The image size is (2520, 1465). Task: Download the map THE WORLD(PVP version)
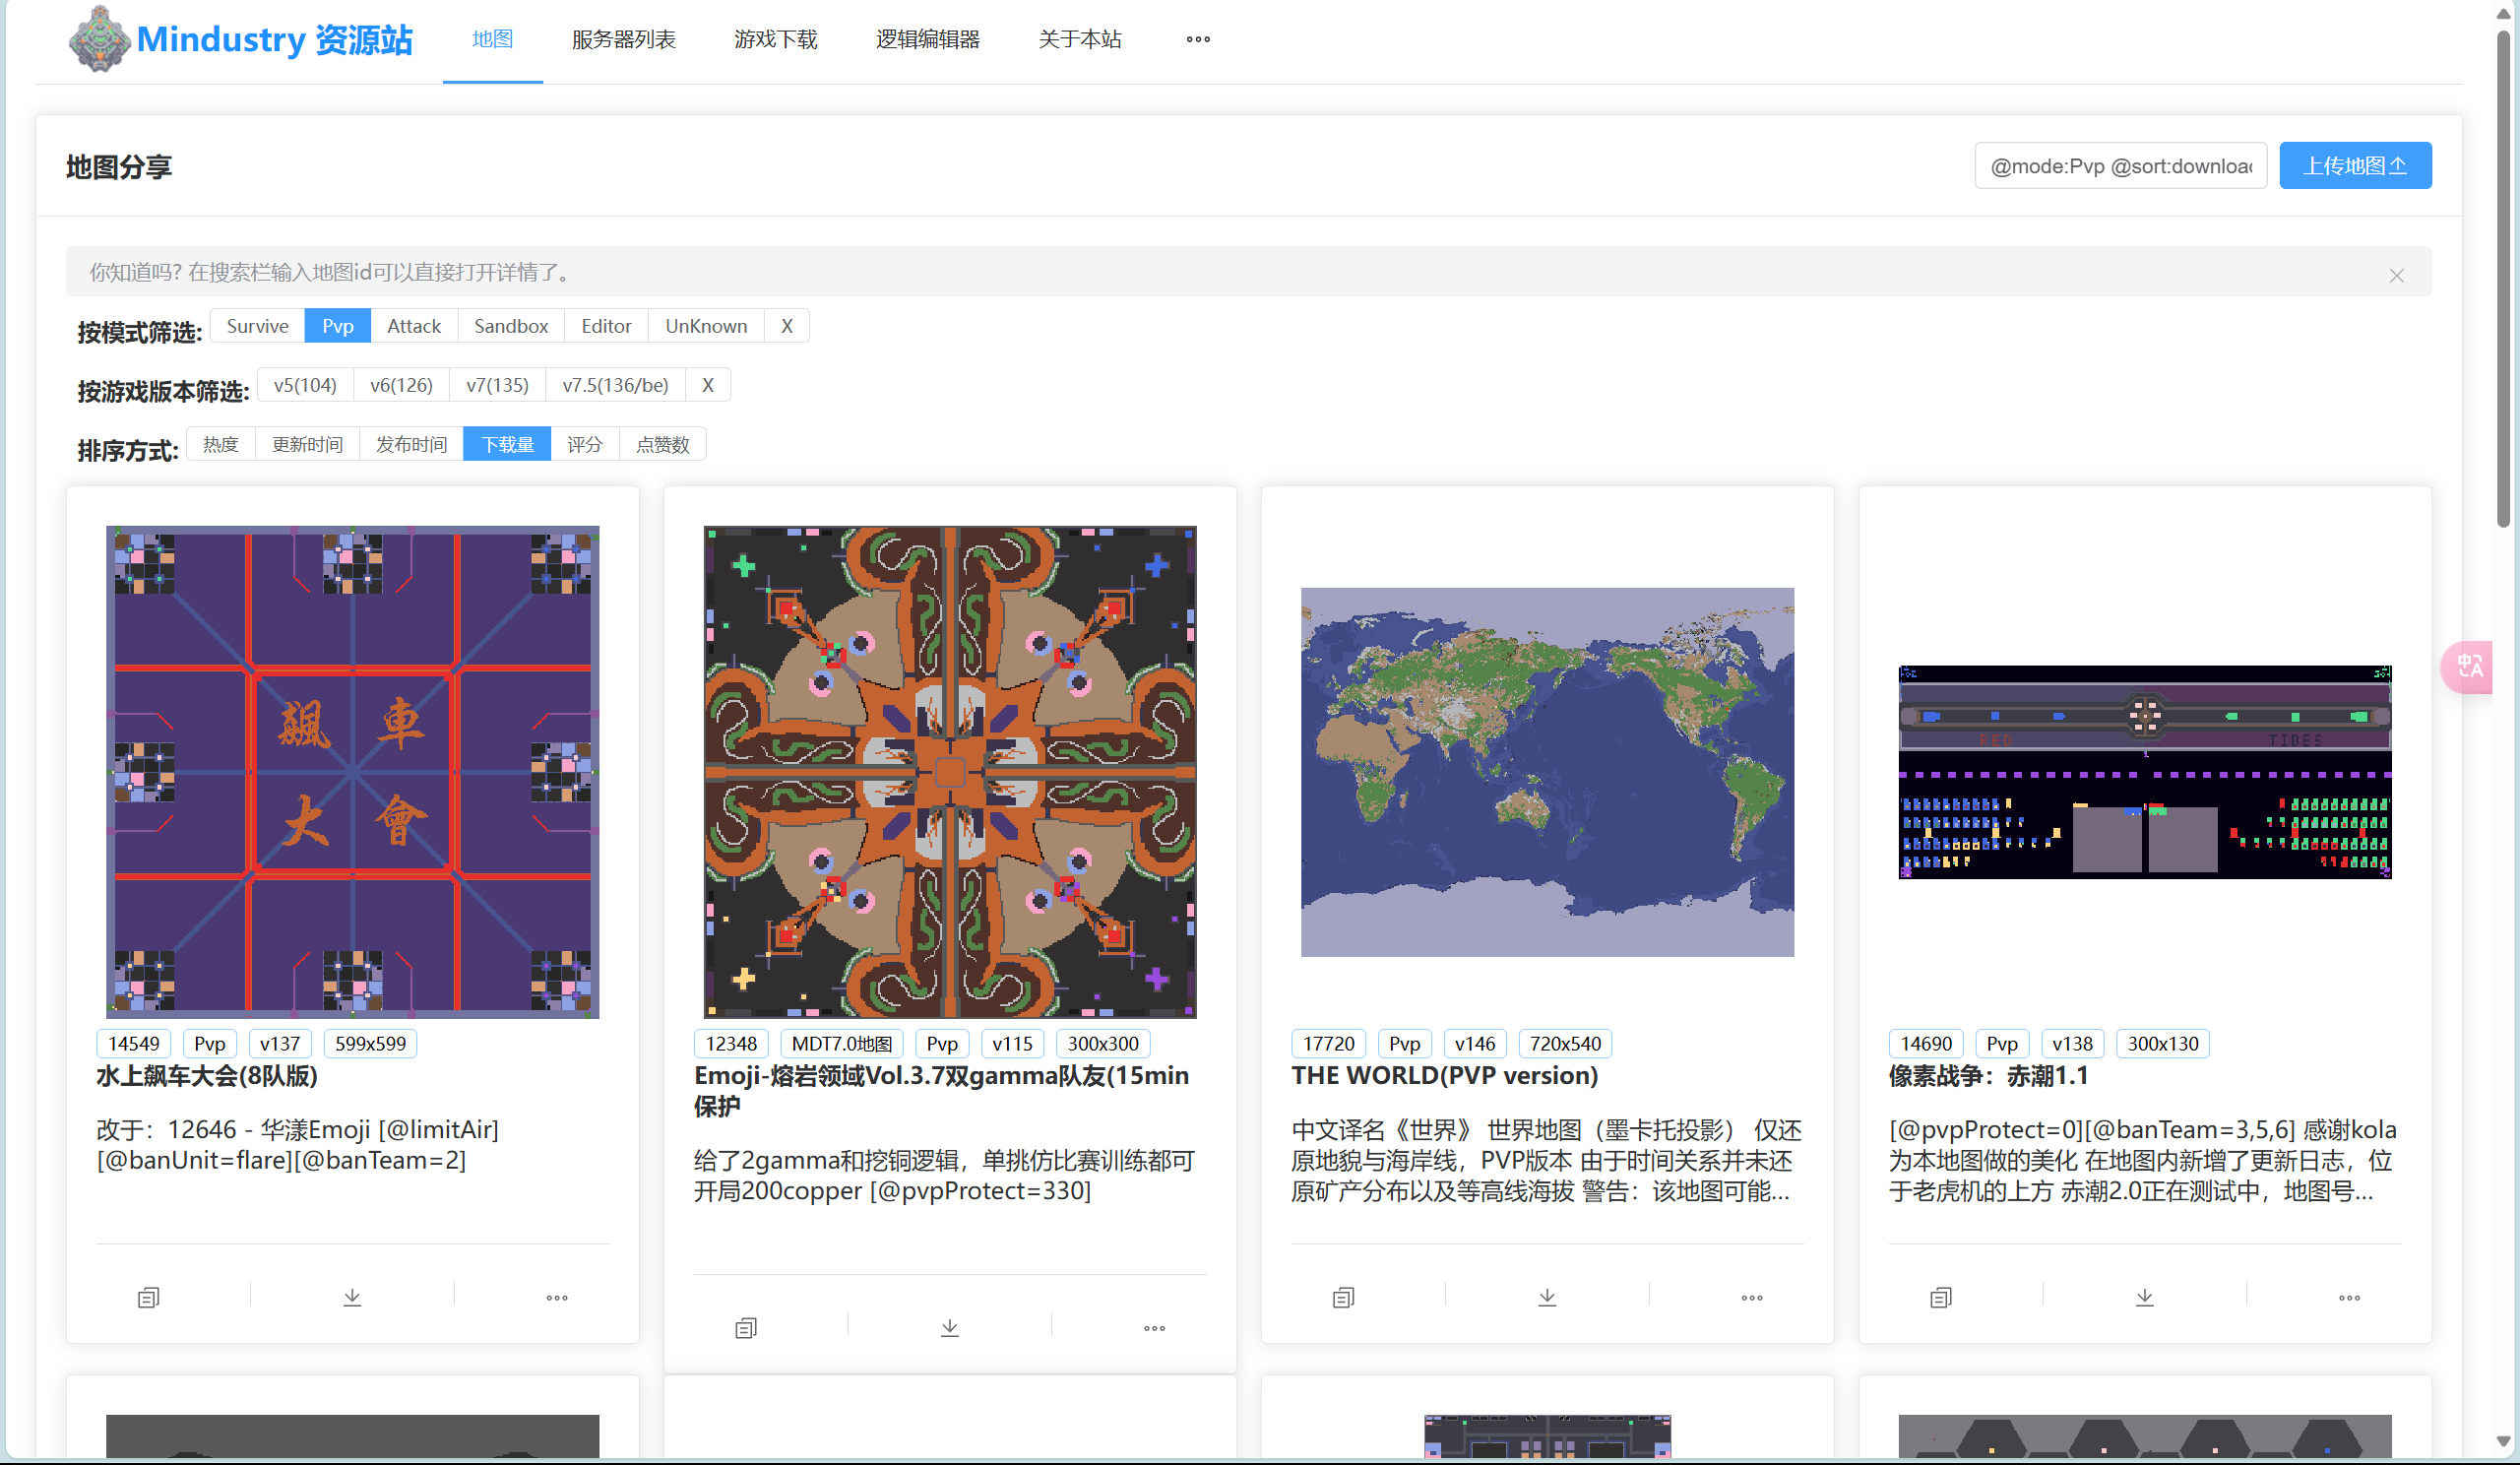1547,1297
